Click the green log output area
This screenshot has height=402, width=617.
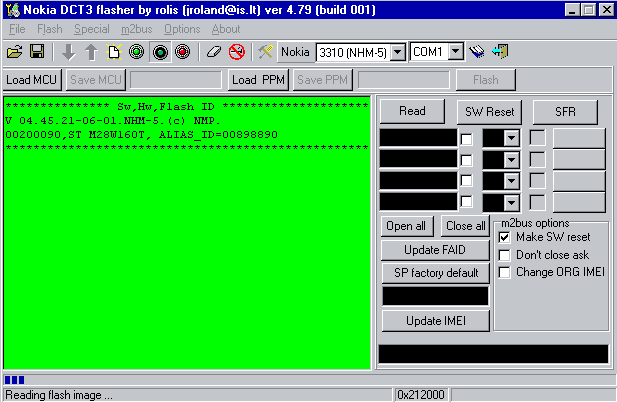(187, 233)
